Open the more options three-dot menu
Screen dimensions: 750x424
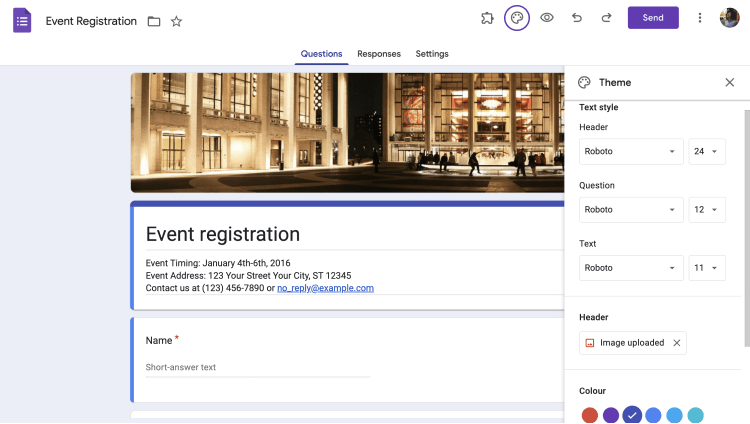(x=700, y=18)
